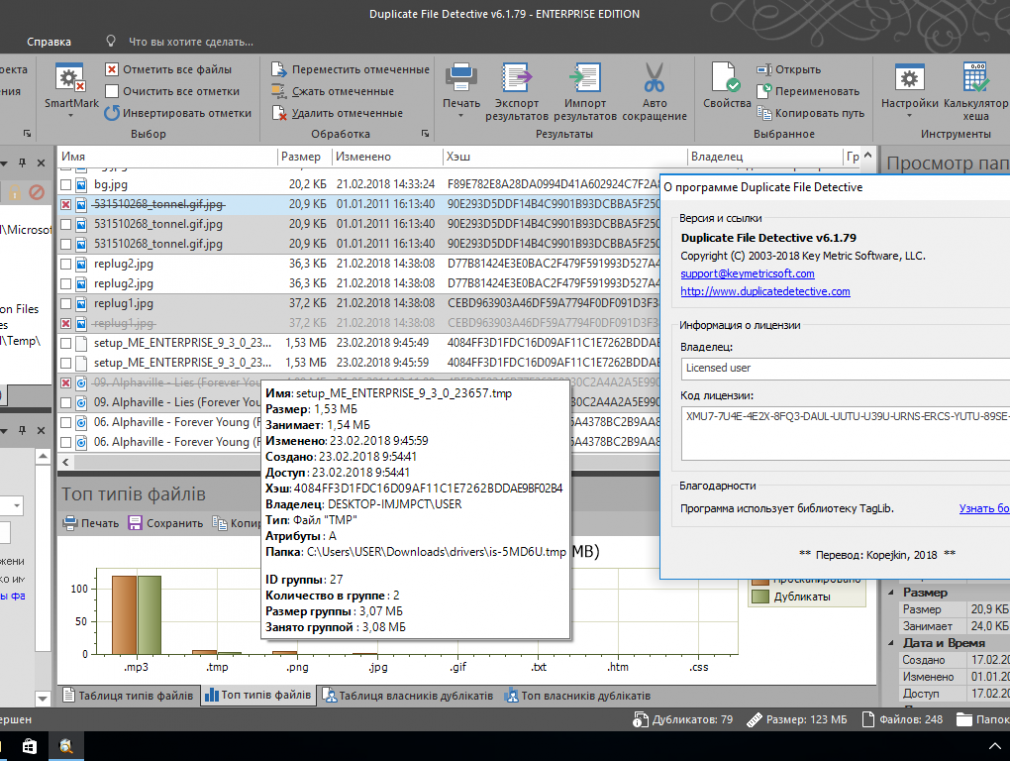Screen dimensions: 1010x761
Task: Expand the Print (Печать) dropdown arrow
Action: [x=461, y=116]
